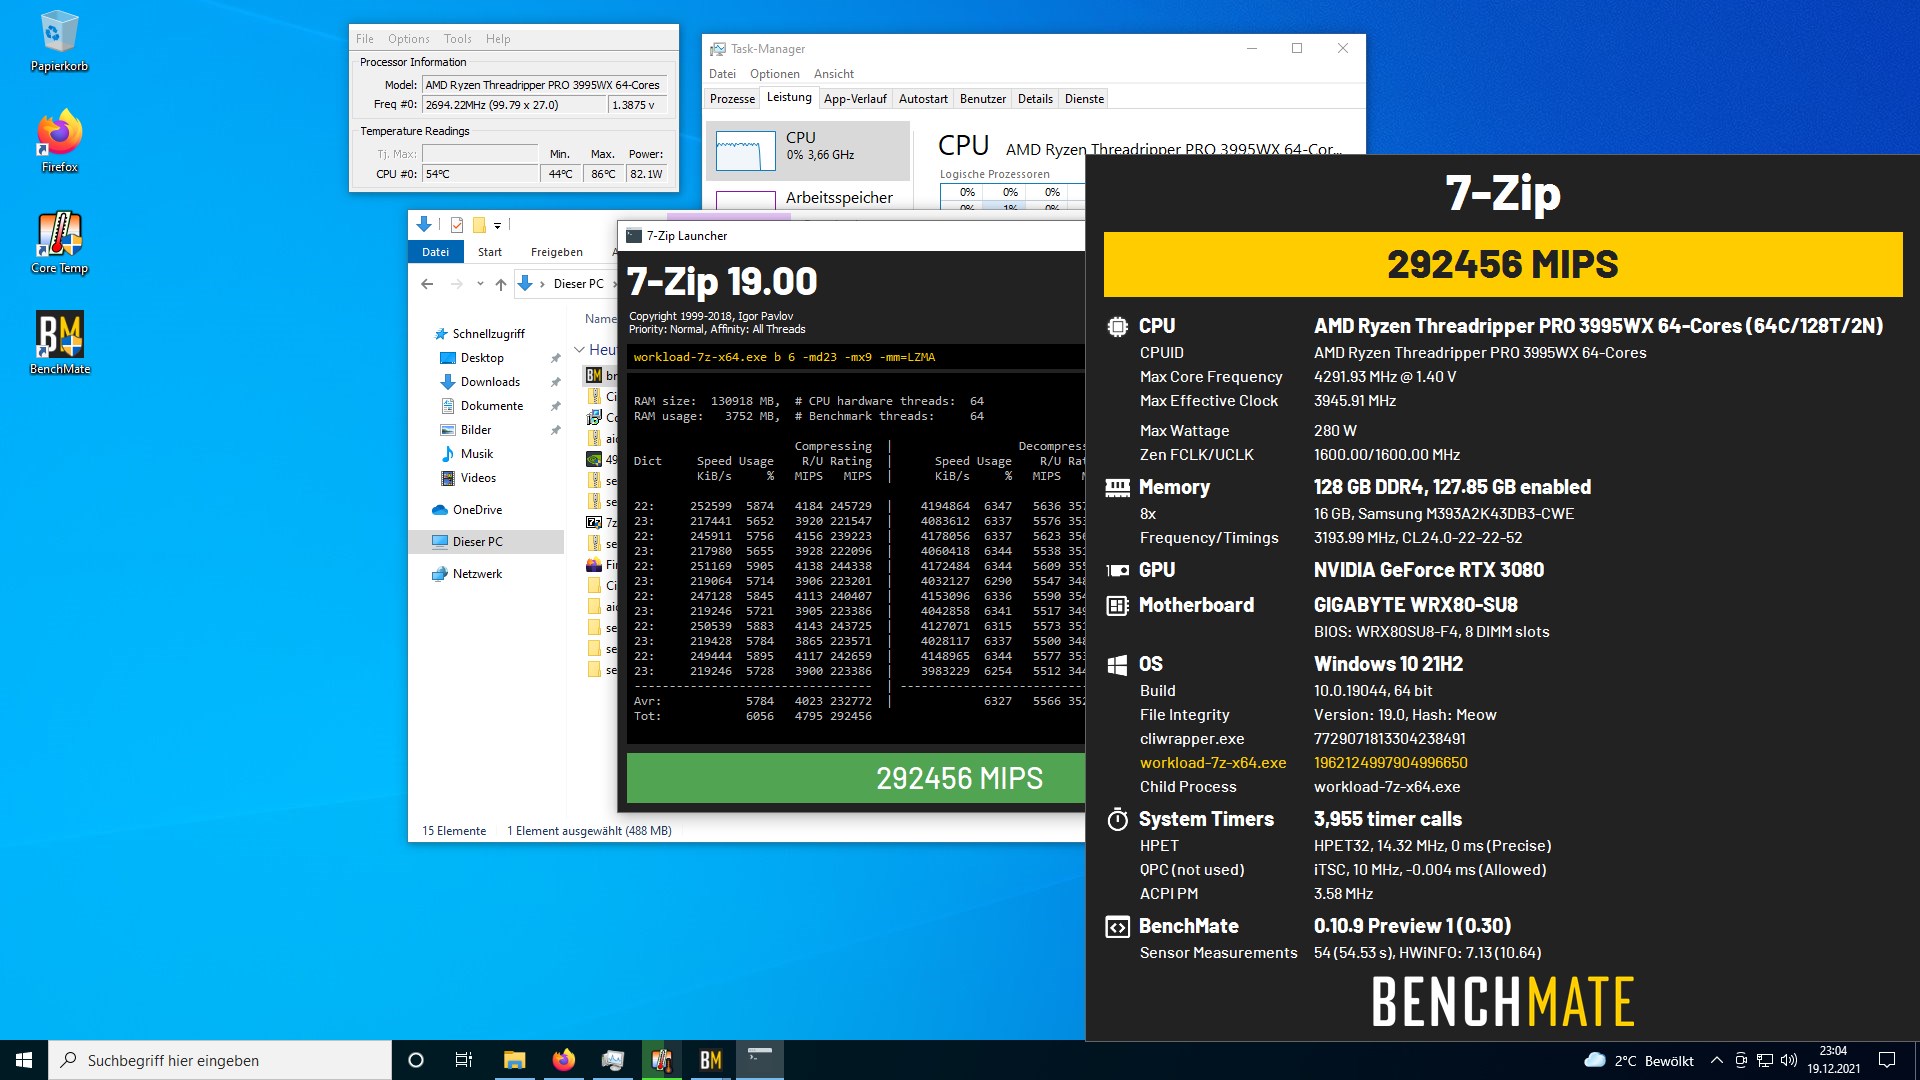
Task: Switch to 7-Zip console in taskbar
Action: (760, 1060)
